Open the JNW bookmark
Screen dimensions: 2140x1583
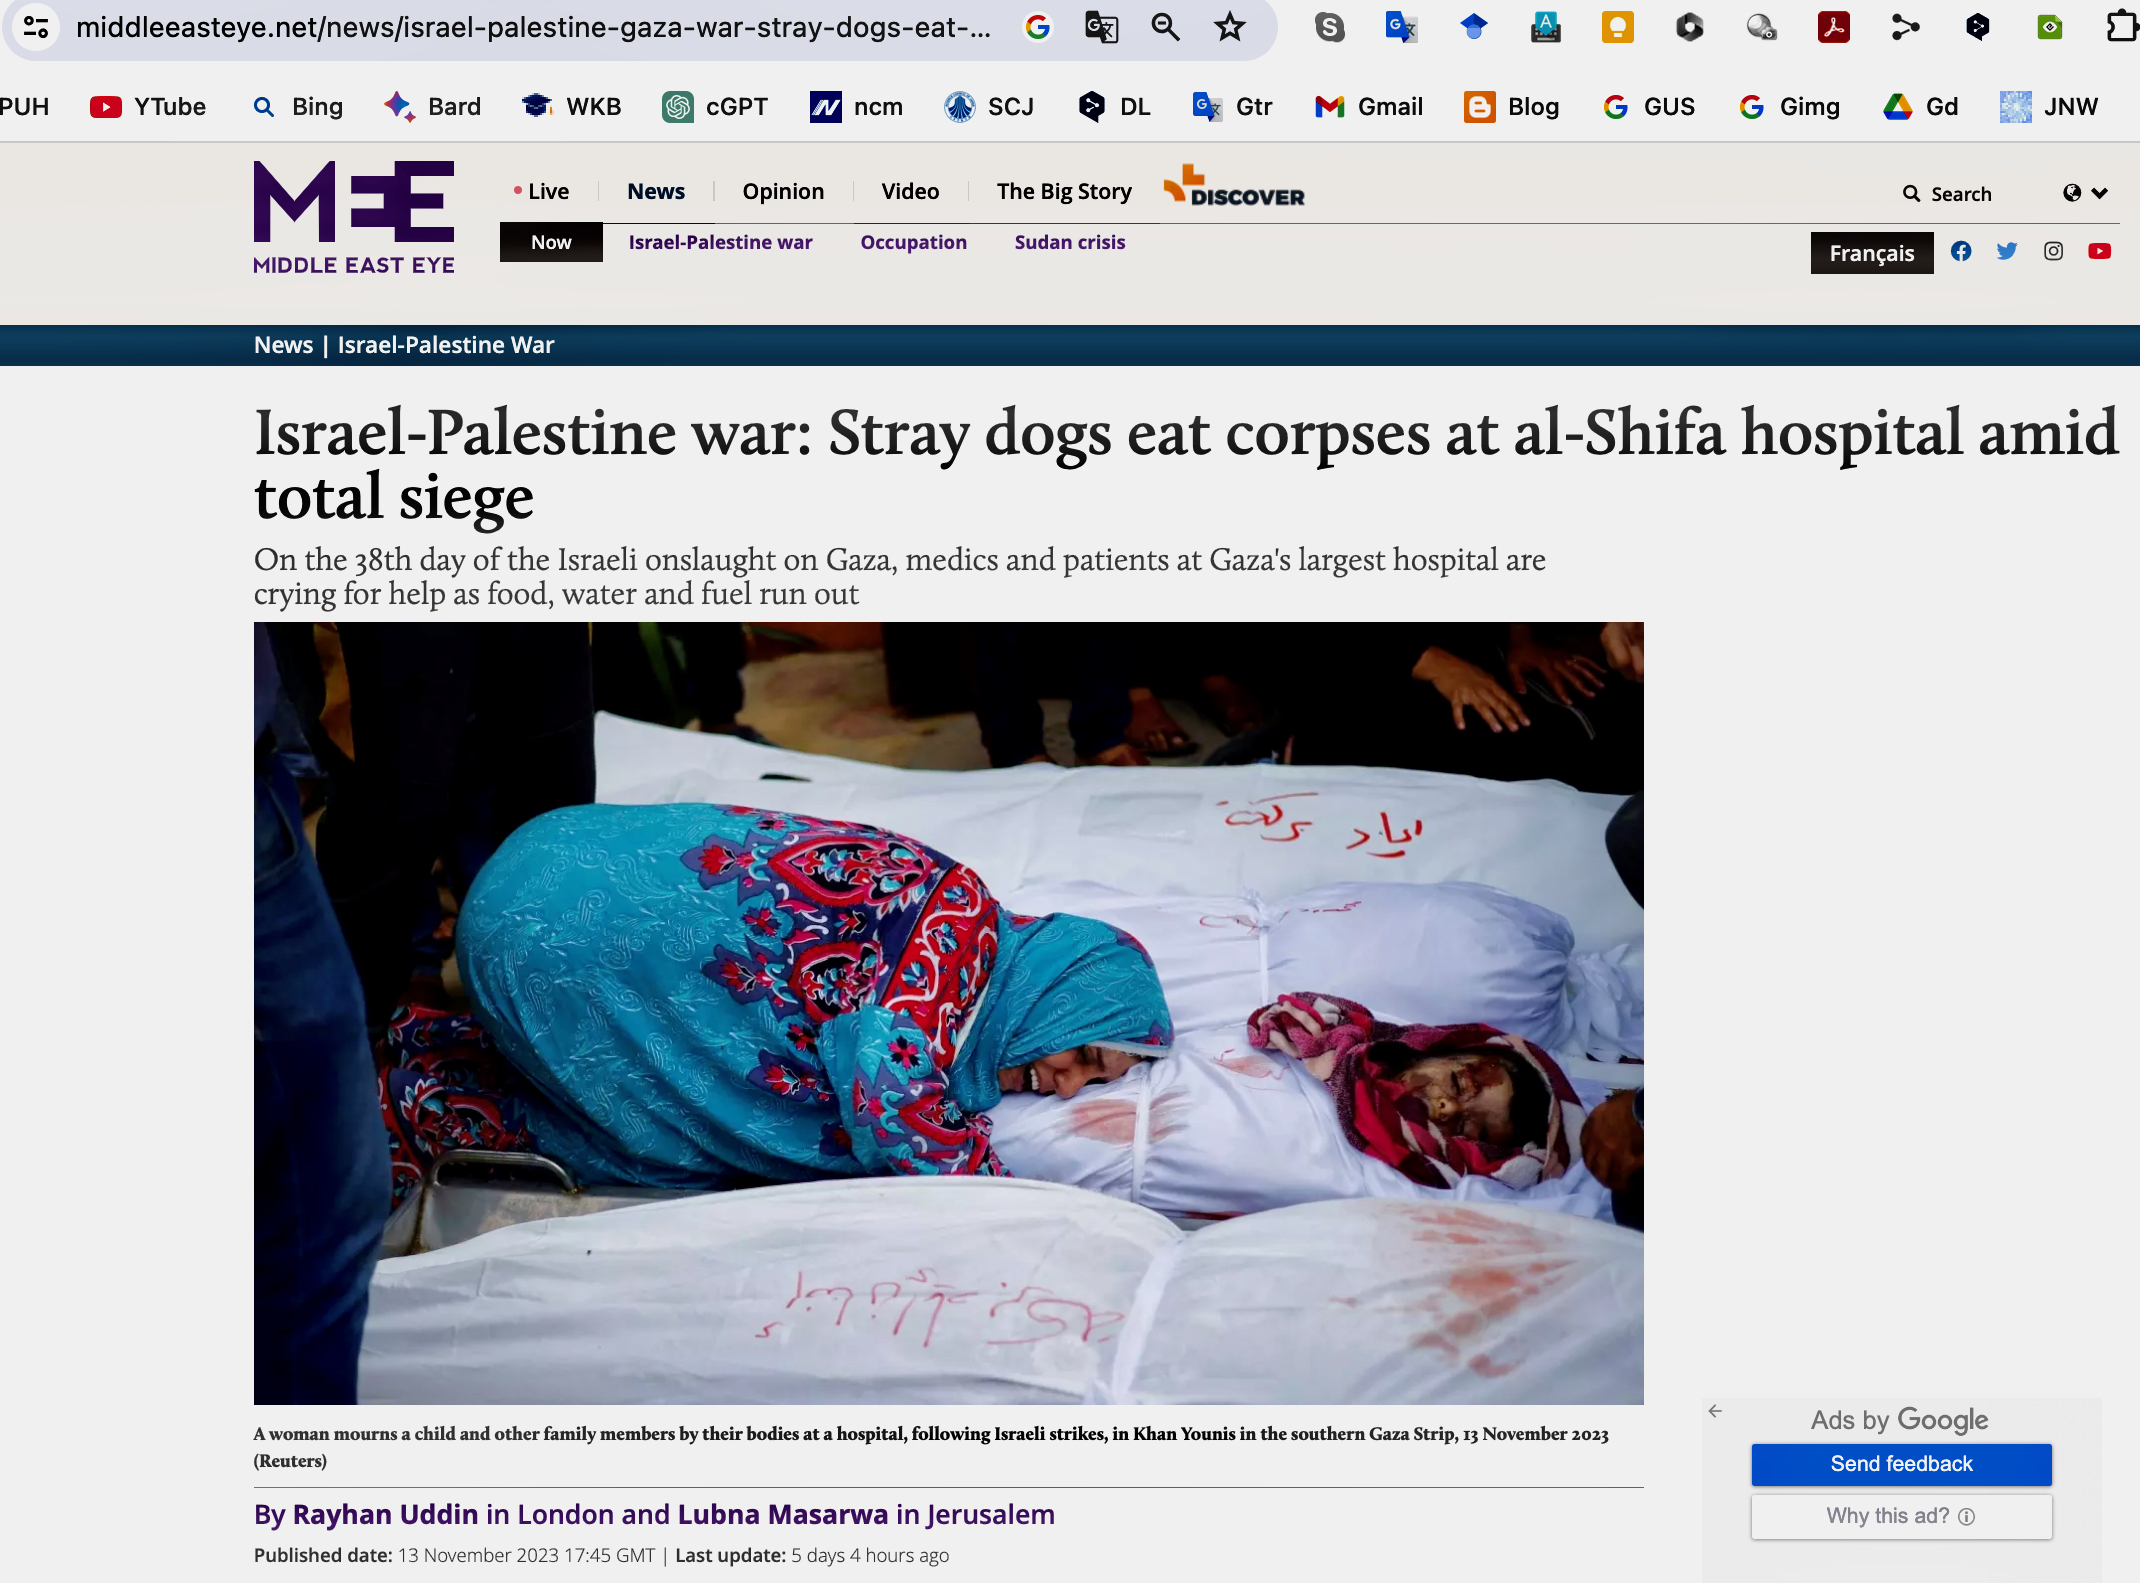[2048, 107]
